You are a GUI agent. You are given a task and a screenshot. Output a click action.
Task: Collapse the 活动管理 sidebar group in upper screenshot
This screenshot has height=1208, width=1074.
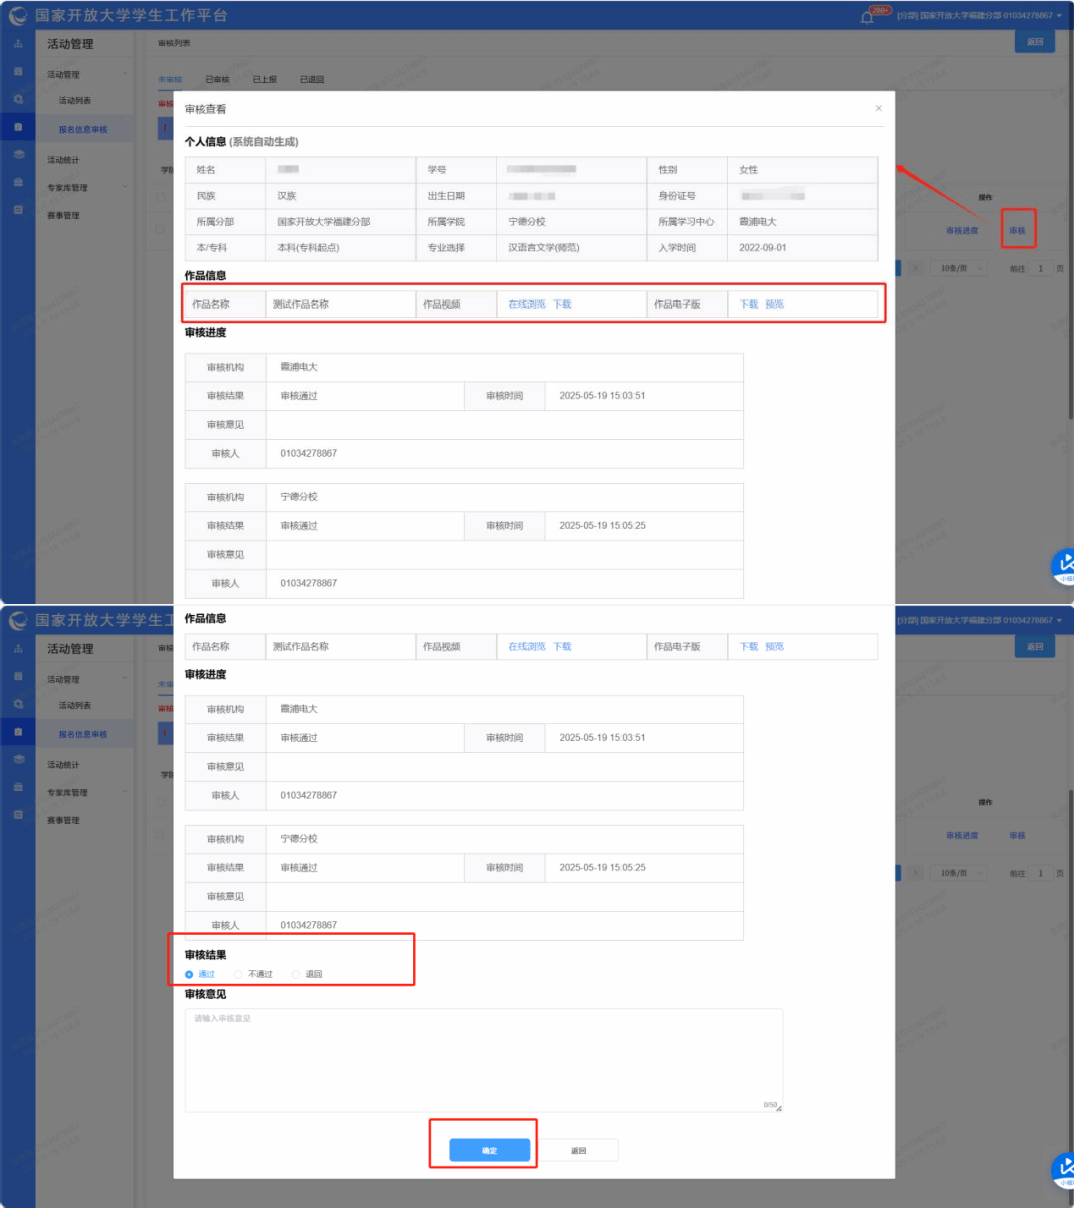tap(125, 74)
